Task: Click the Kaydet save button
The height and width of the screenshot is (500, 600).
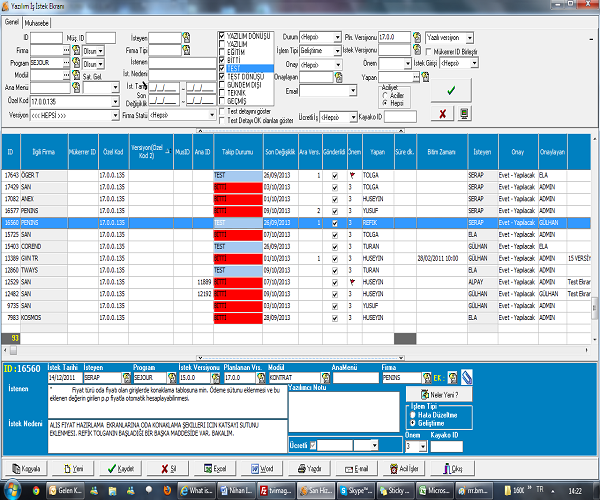Action: tap(119, 468)
